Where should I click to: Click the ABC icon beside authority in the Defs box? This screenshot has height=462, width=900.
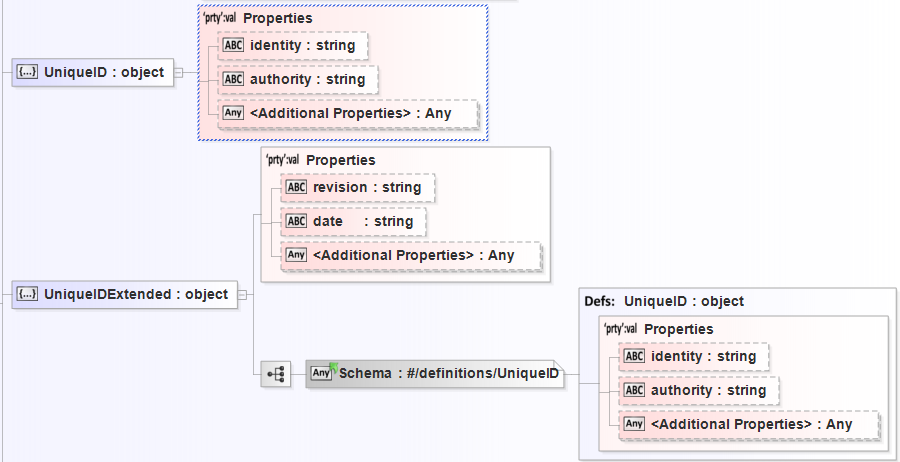click(x=634, y=390)
